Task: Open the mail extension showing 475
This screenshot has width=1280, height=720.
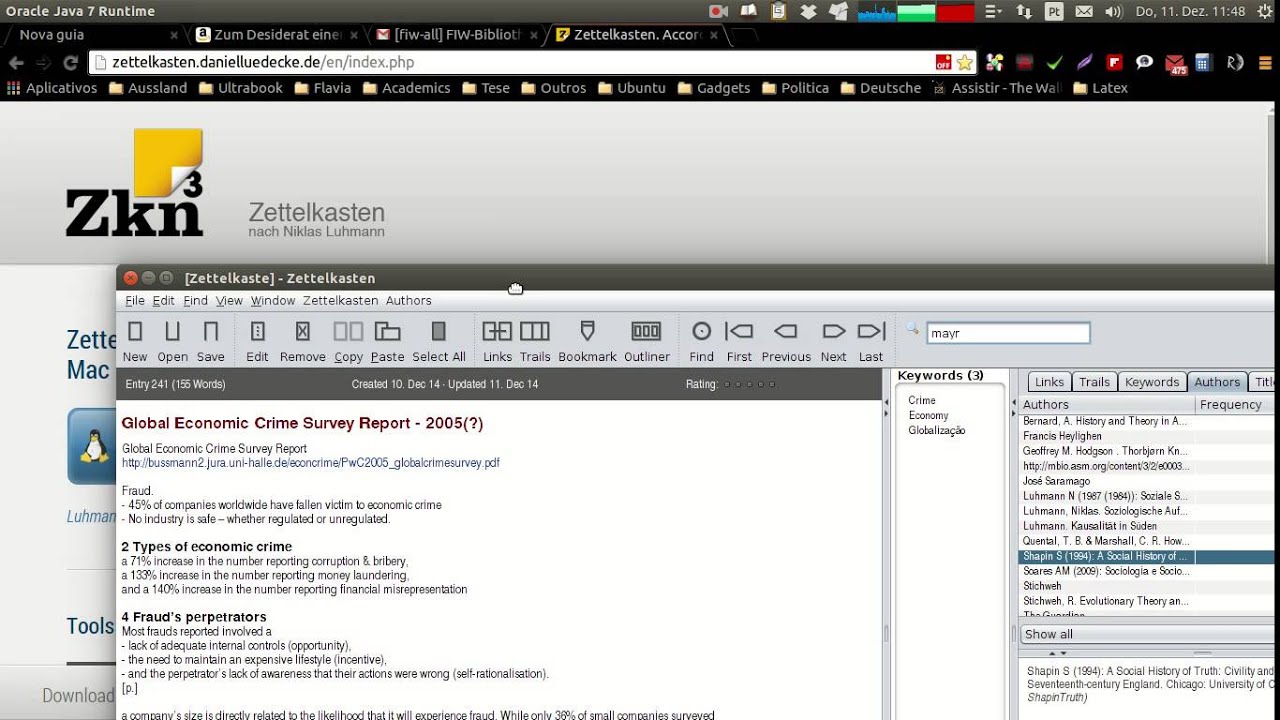Action: [x=1175, y=64]
